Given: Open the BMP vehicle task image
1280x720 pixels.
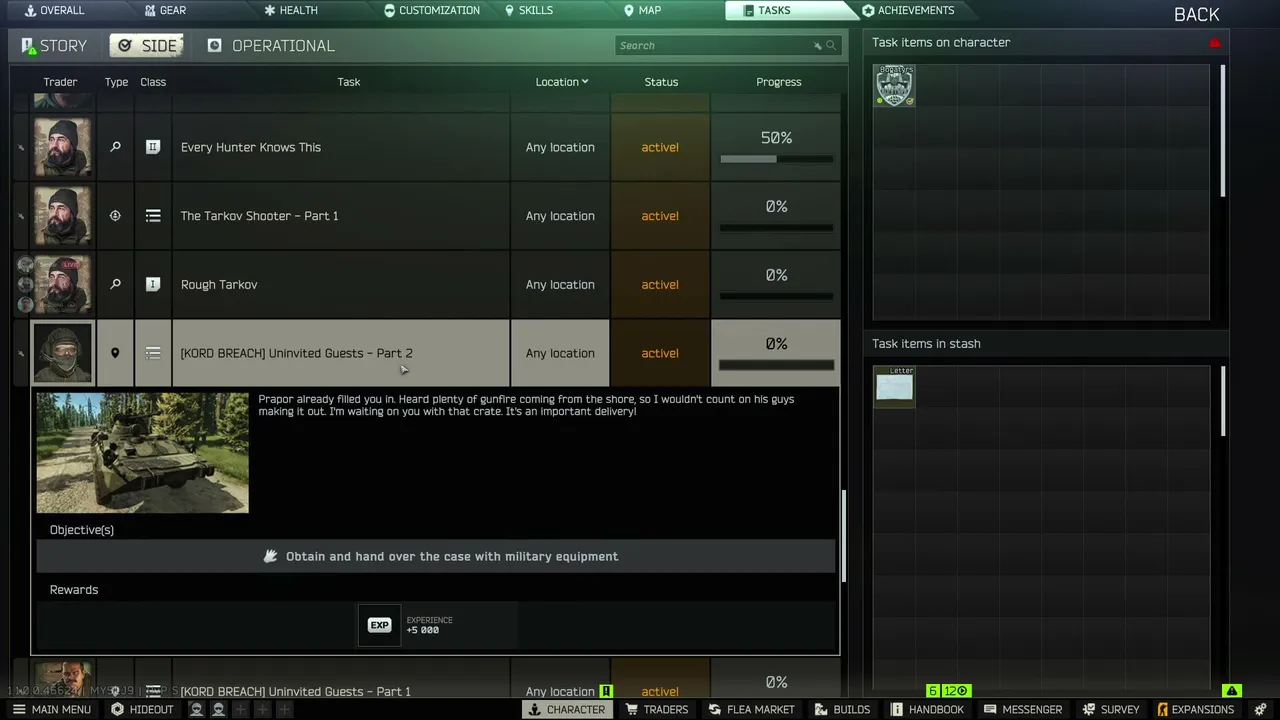Looking at the screenshot, I should coord(142,453).
